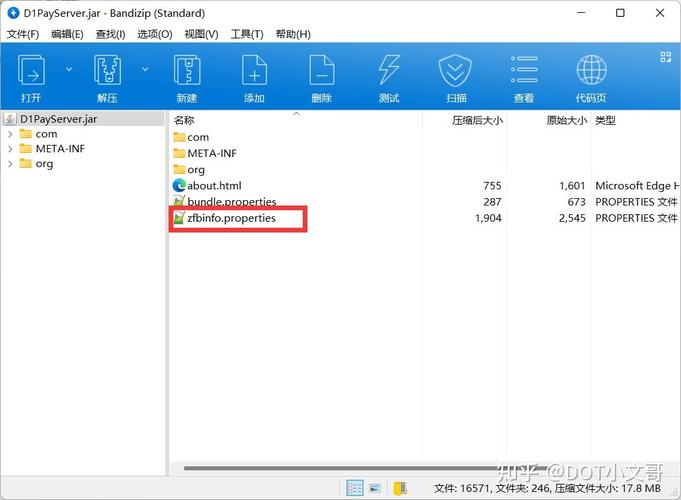The image size is (681, 500).
Task: Select bundle.properties in file list
Action: [232, 202]
